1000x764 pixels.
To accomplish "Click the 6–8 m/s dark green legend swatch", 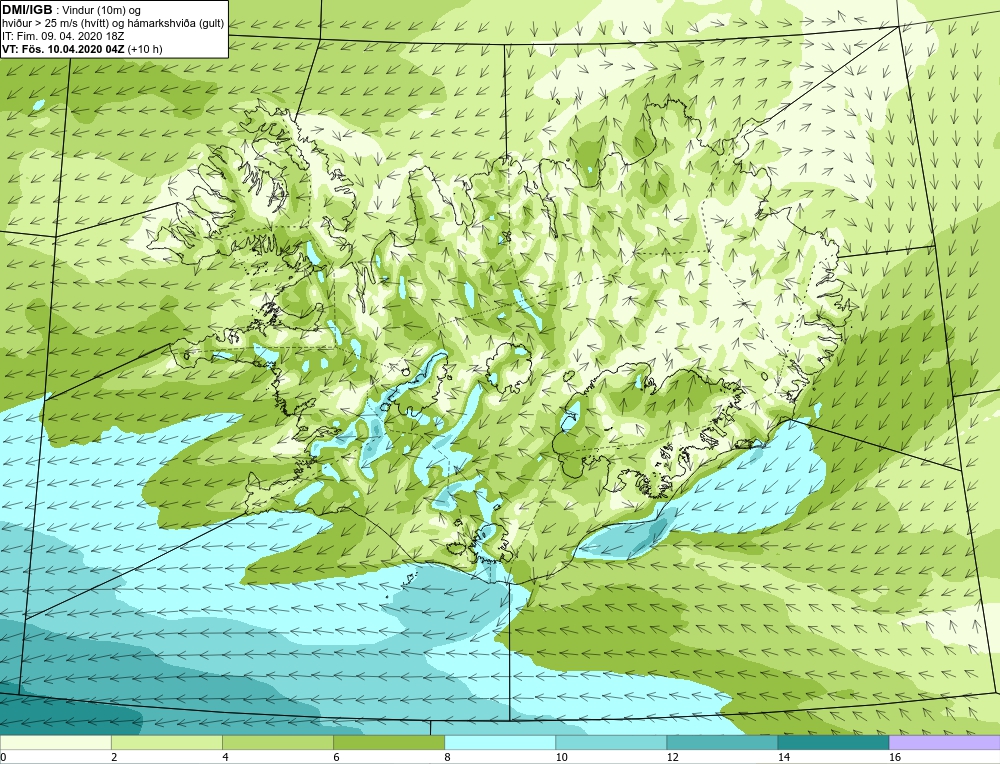I will [x=388, y=742].
